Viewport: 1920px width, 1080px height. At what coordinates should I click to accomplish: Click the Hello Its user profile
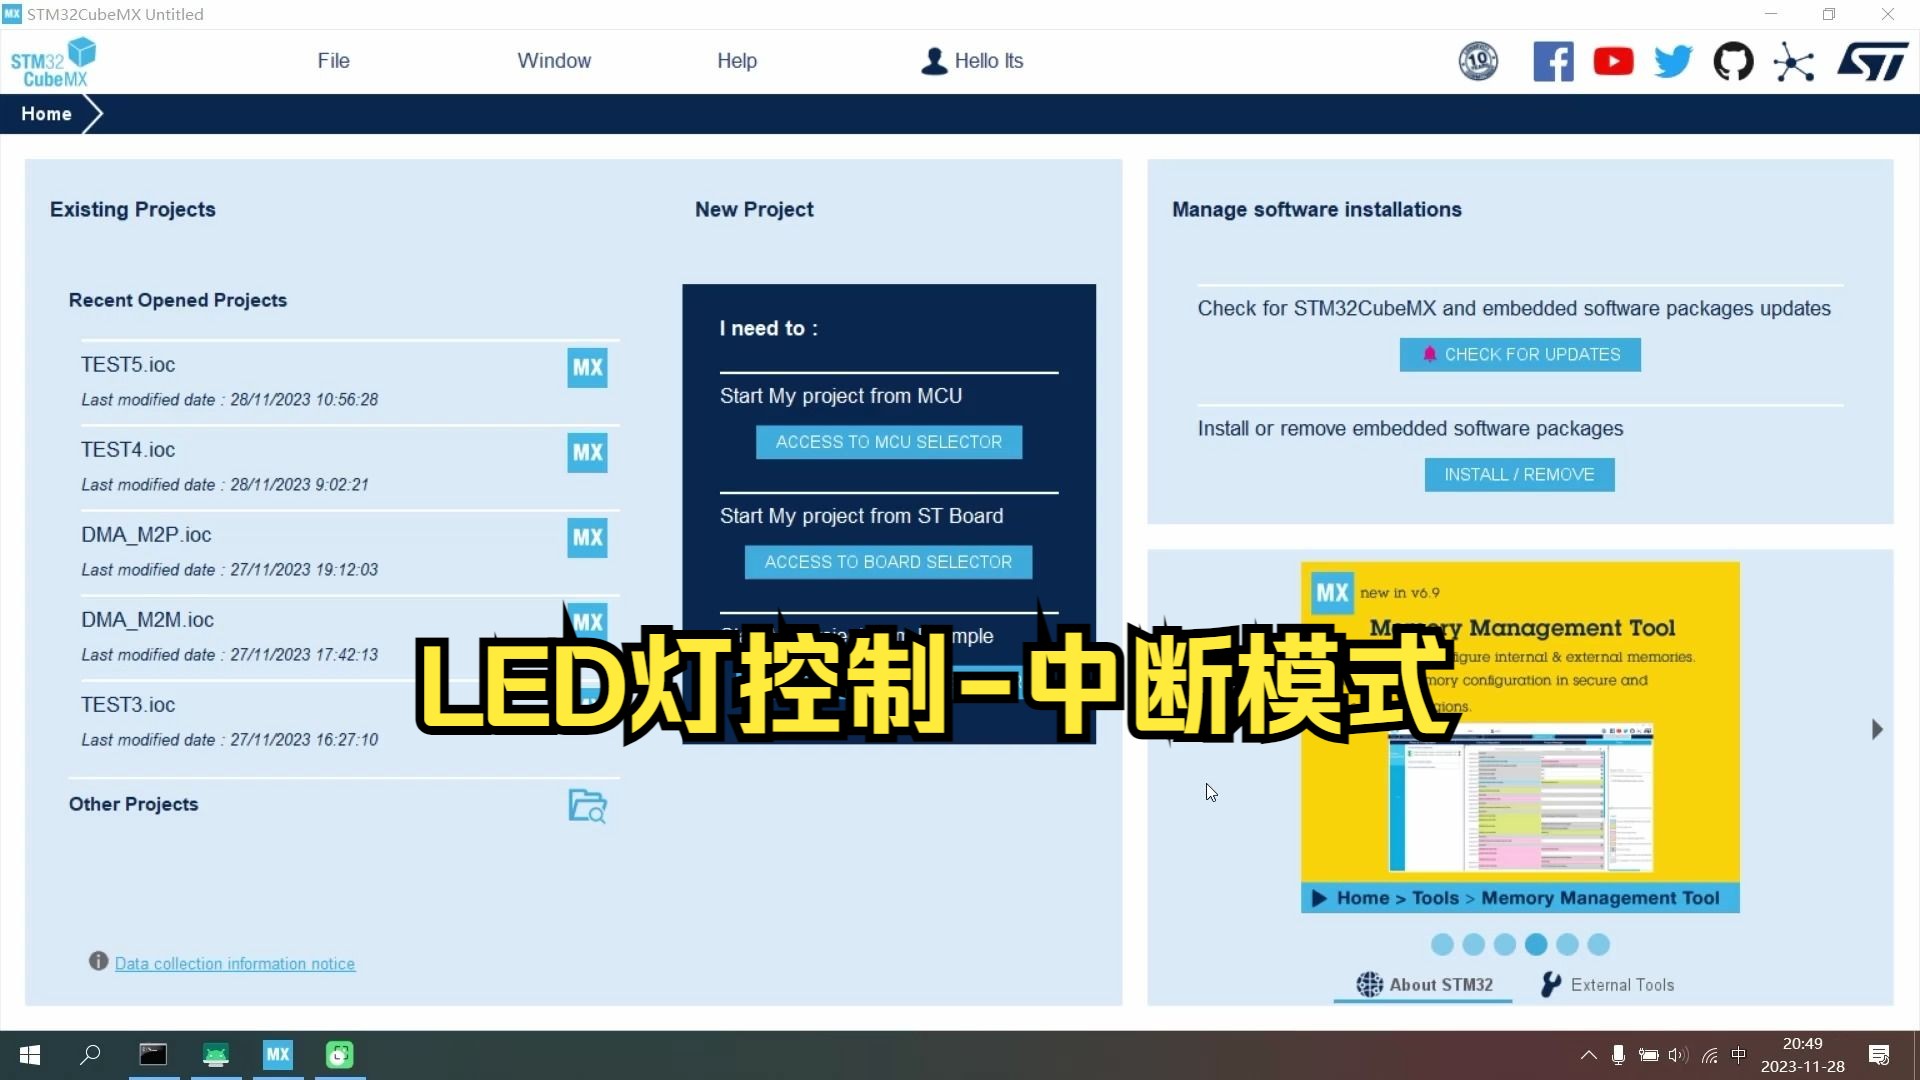point(971,60)
